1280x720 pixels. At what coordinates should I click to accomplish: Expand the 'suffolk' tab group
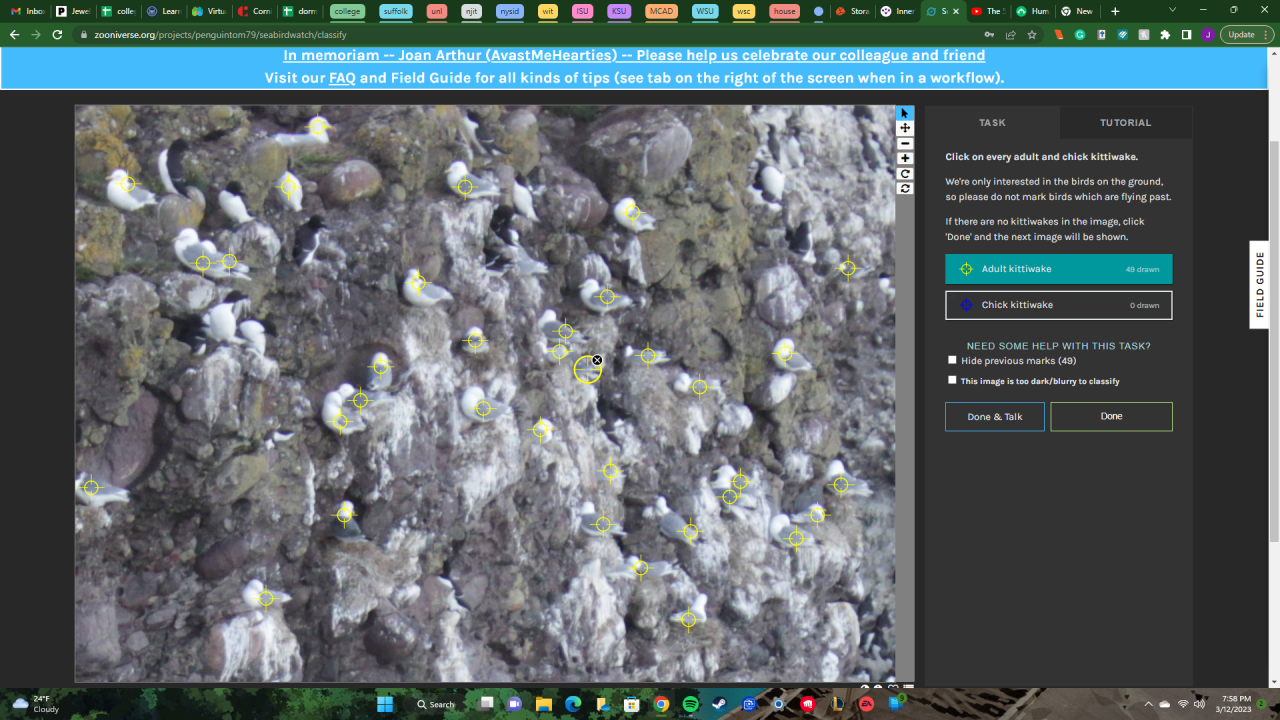tap(396, 11)
